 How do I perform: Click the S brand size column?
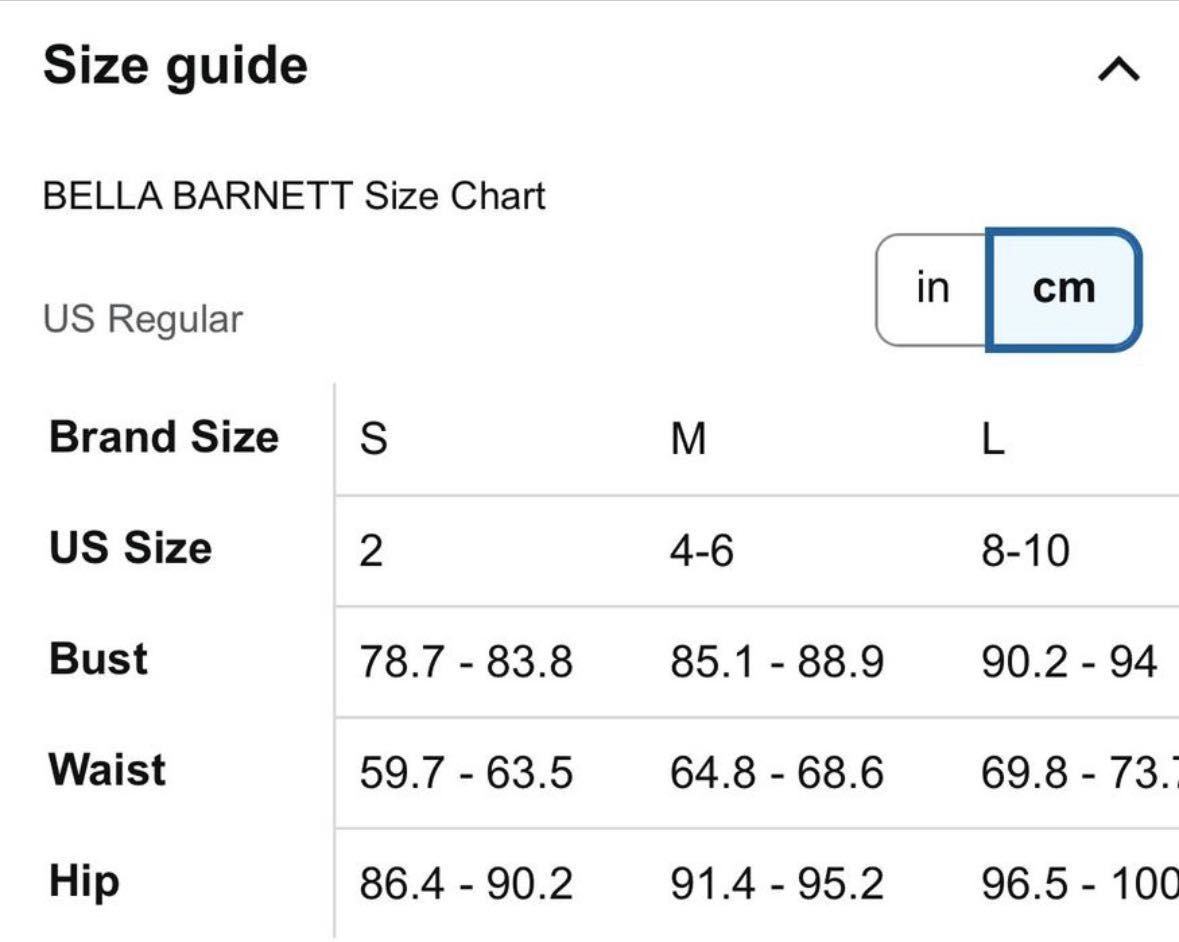point(374,439)
